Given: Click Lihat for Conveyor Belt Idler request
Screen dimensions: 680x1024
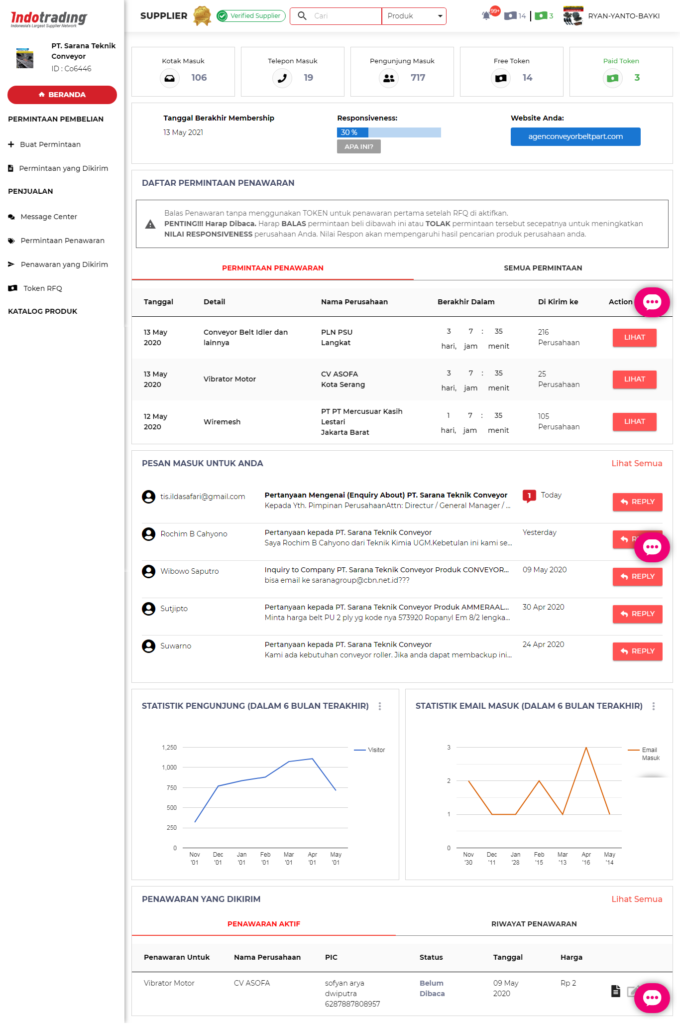Looking at the screenshot, I should click(x=634, y=338).
